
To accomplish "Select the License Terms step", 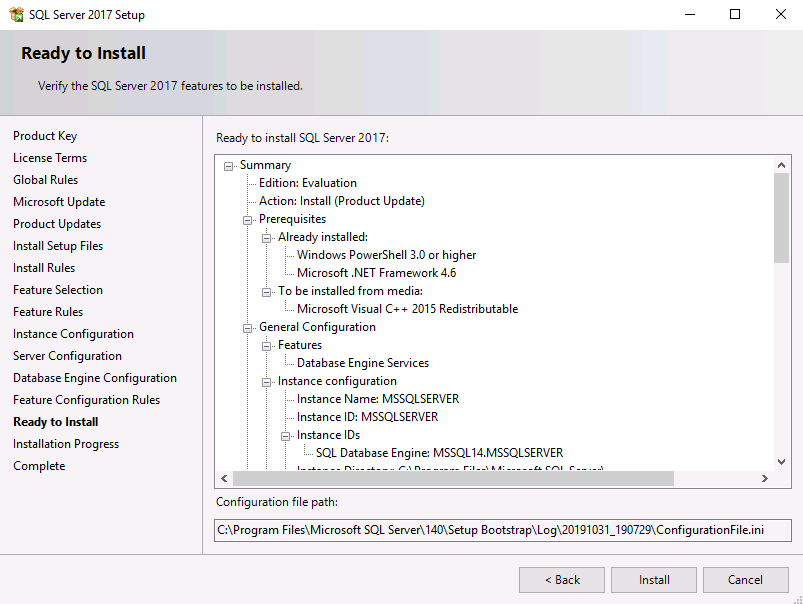I will tap(50, 158).
